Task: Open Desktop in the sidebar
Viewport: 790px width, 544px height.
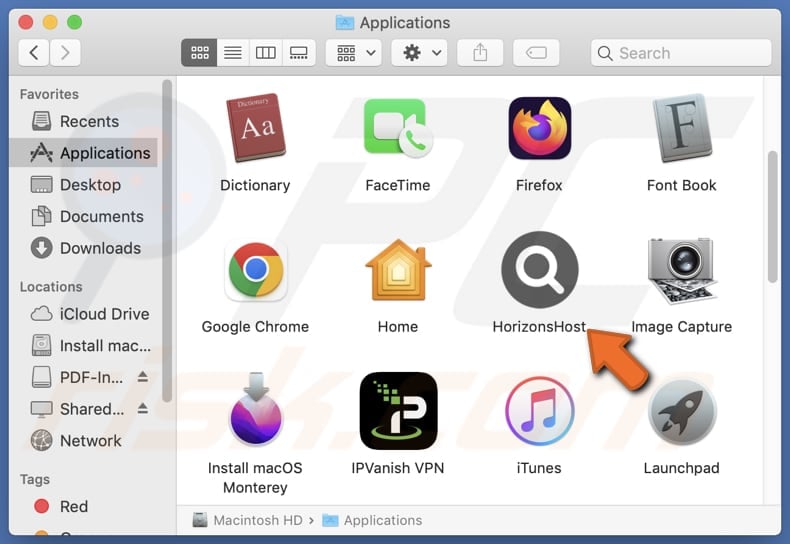Action: pyautogui.click(x=84, y=185)
